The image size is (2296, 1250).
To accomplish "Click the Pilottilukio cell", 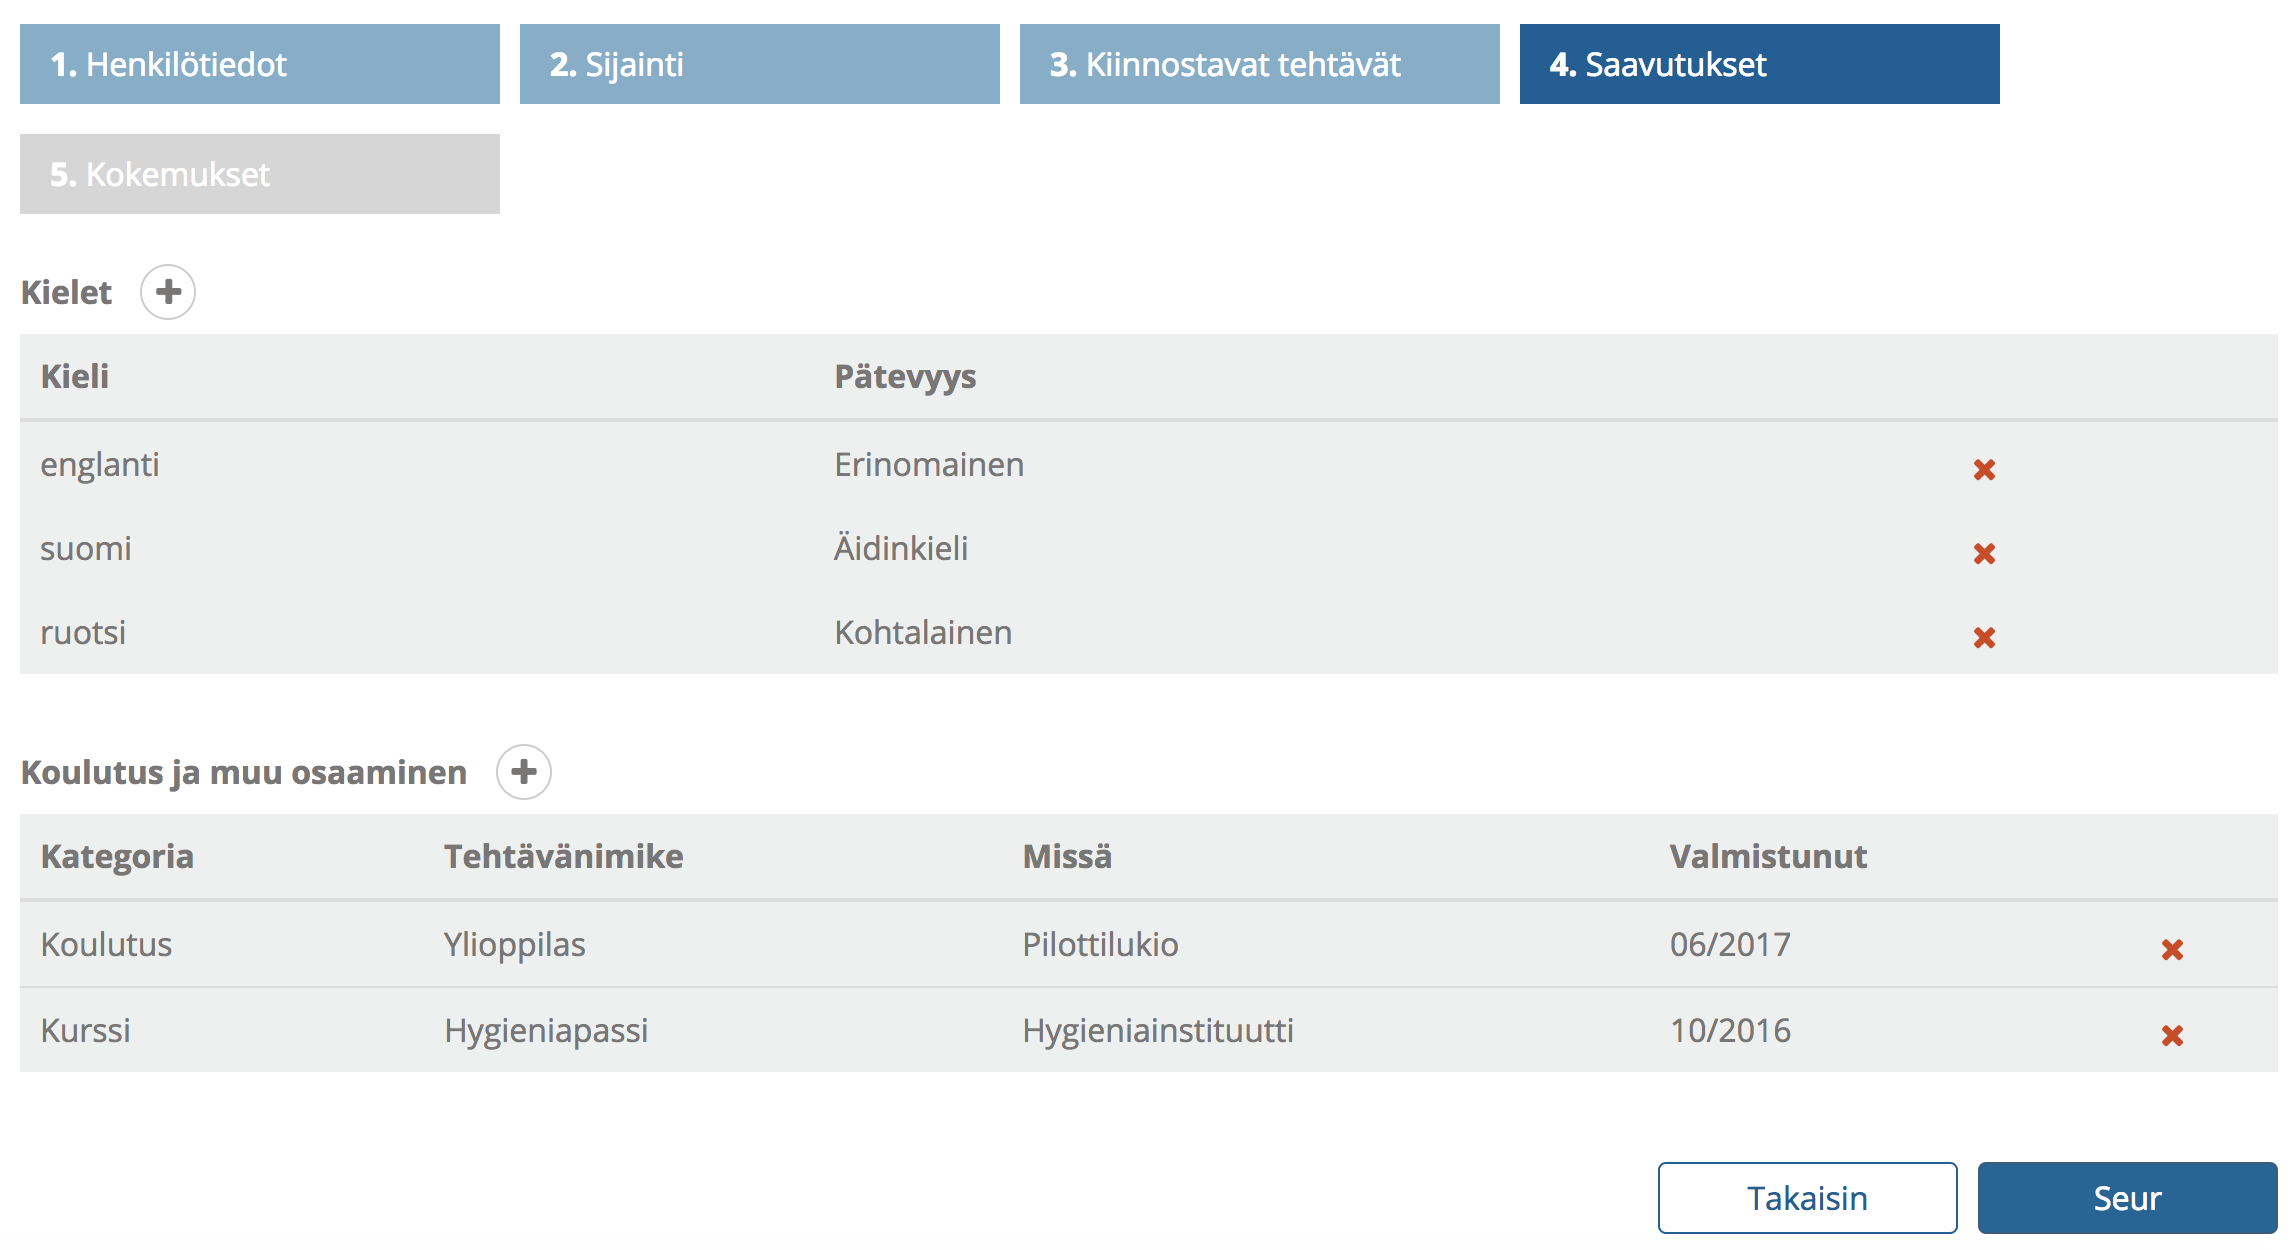I will point(1100,945).
